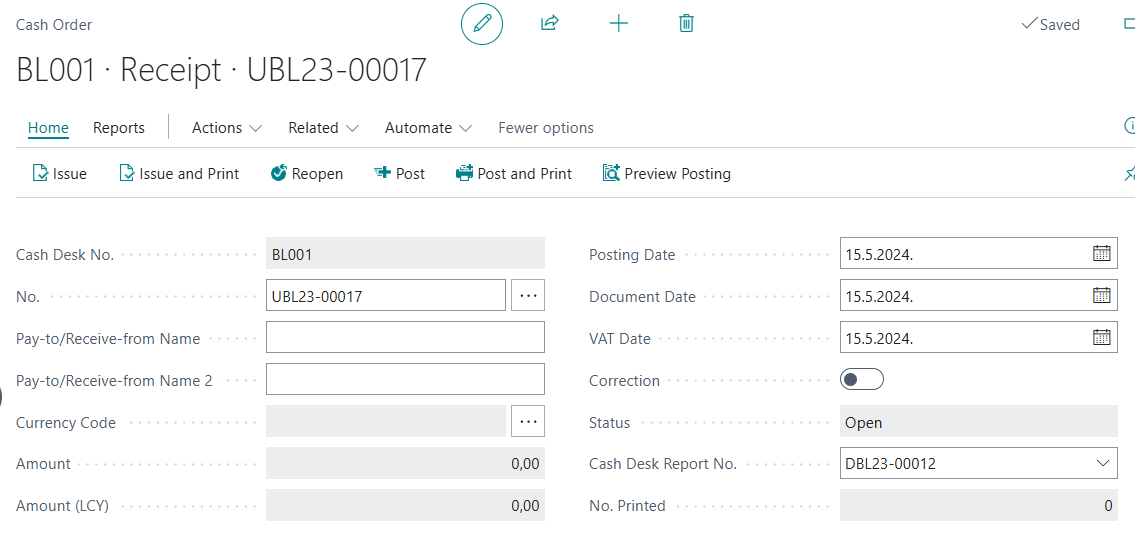The height and width of the screenshot is (559, 1135).
Task: Click Post and Print action
Action: pos(514,174)
